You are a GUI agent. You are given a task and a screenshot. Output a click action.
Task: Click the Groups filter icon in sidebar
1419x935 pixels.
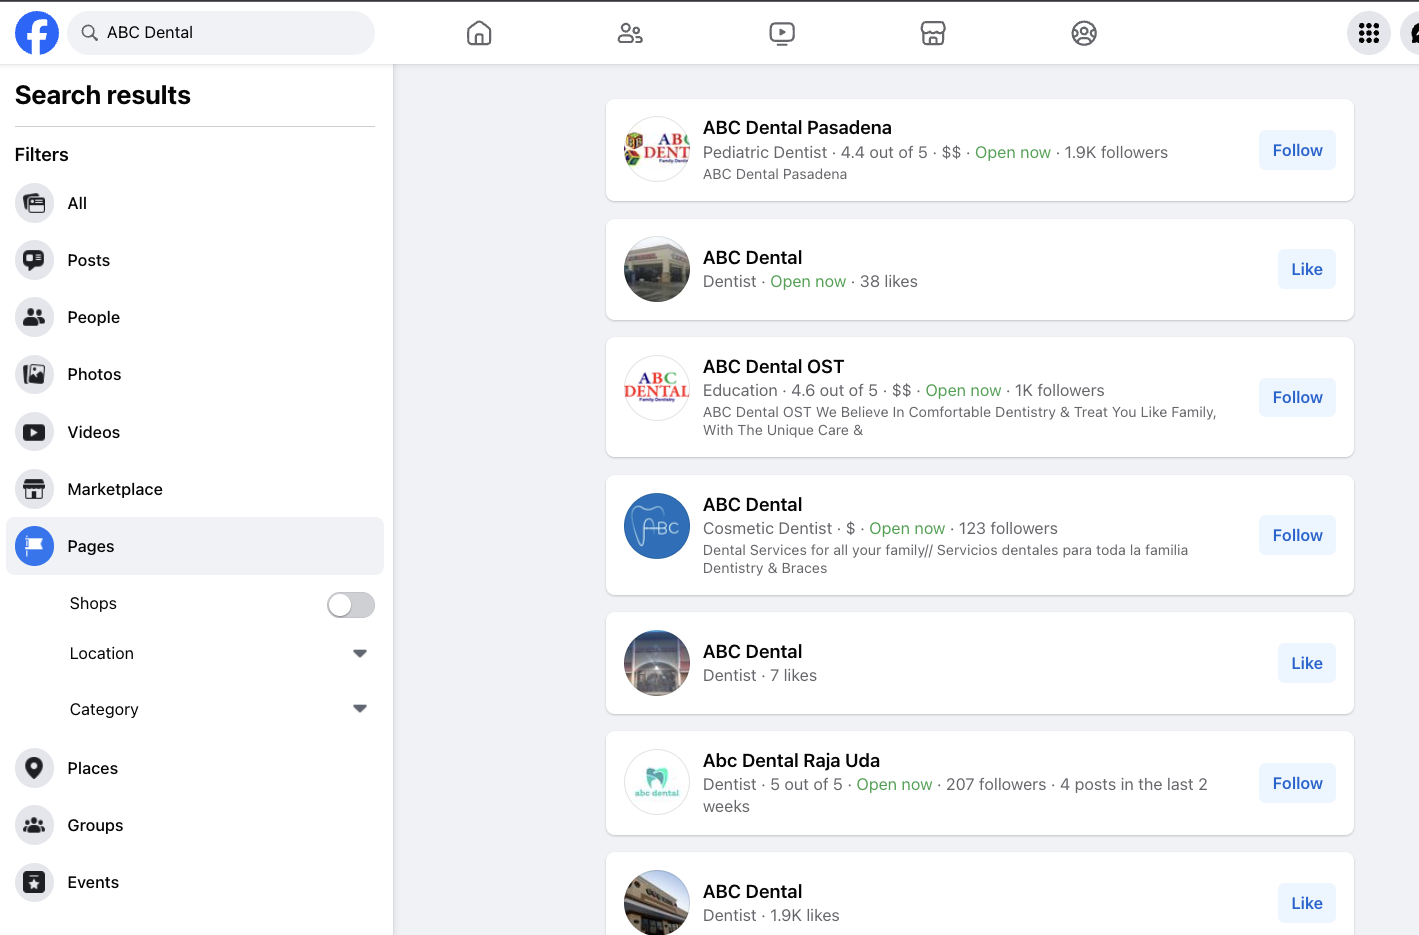tap(34, 825)
